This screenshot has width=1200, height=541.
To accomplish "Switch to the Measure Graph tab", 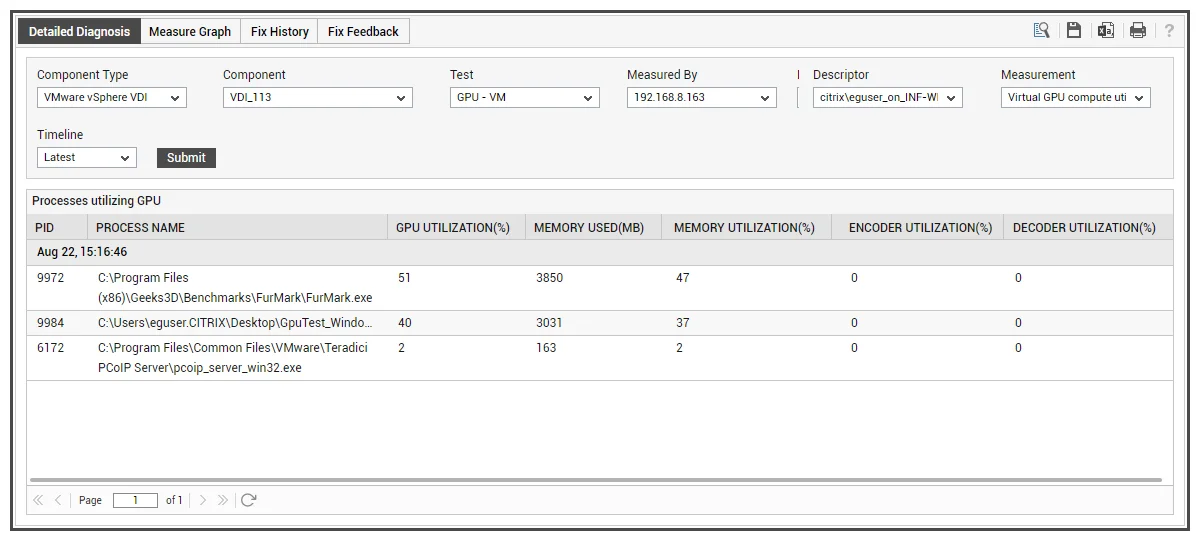I will 190,31.
